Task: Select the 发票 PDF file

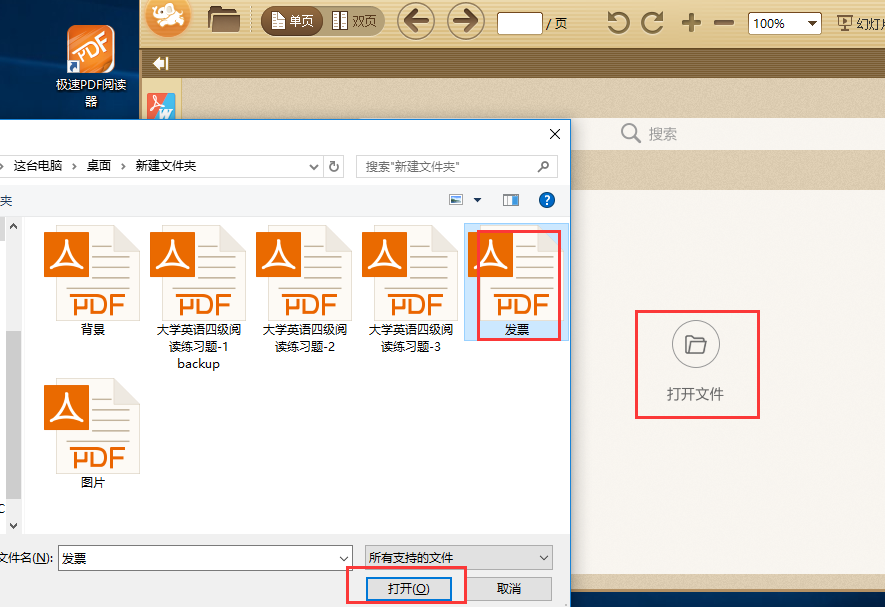Action: tap(516, 282)
